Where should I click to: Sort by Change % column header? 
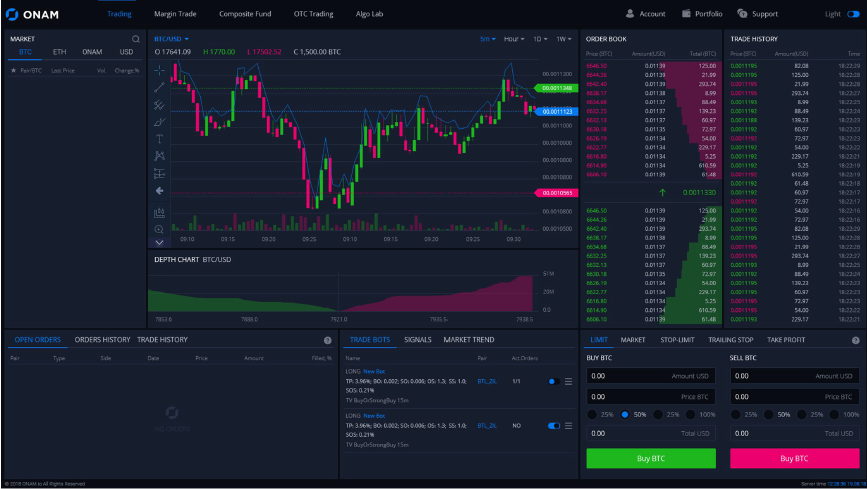[127, 70]
